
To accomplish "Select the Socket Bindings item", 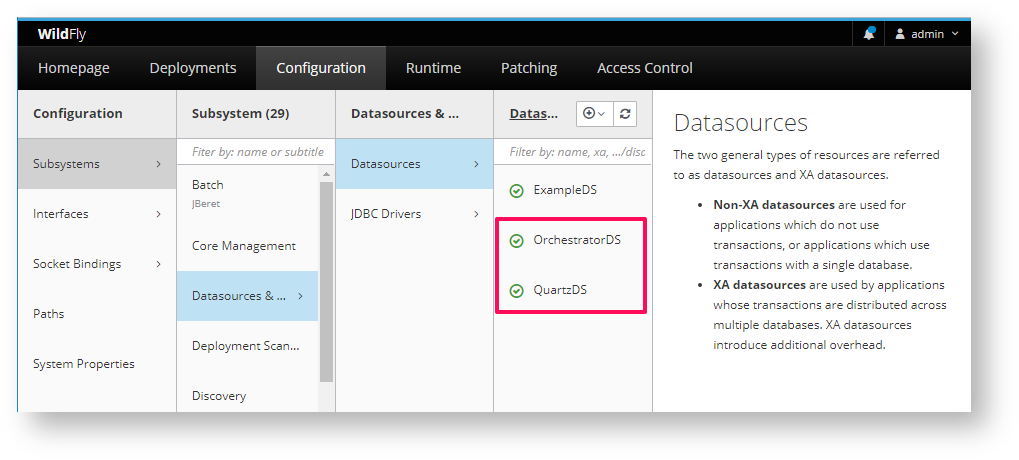I will click(x=97, y=264).
